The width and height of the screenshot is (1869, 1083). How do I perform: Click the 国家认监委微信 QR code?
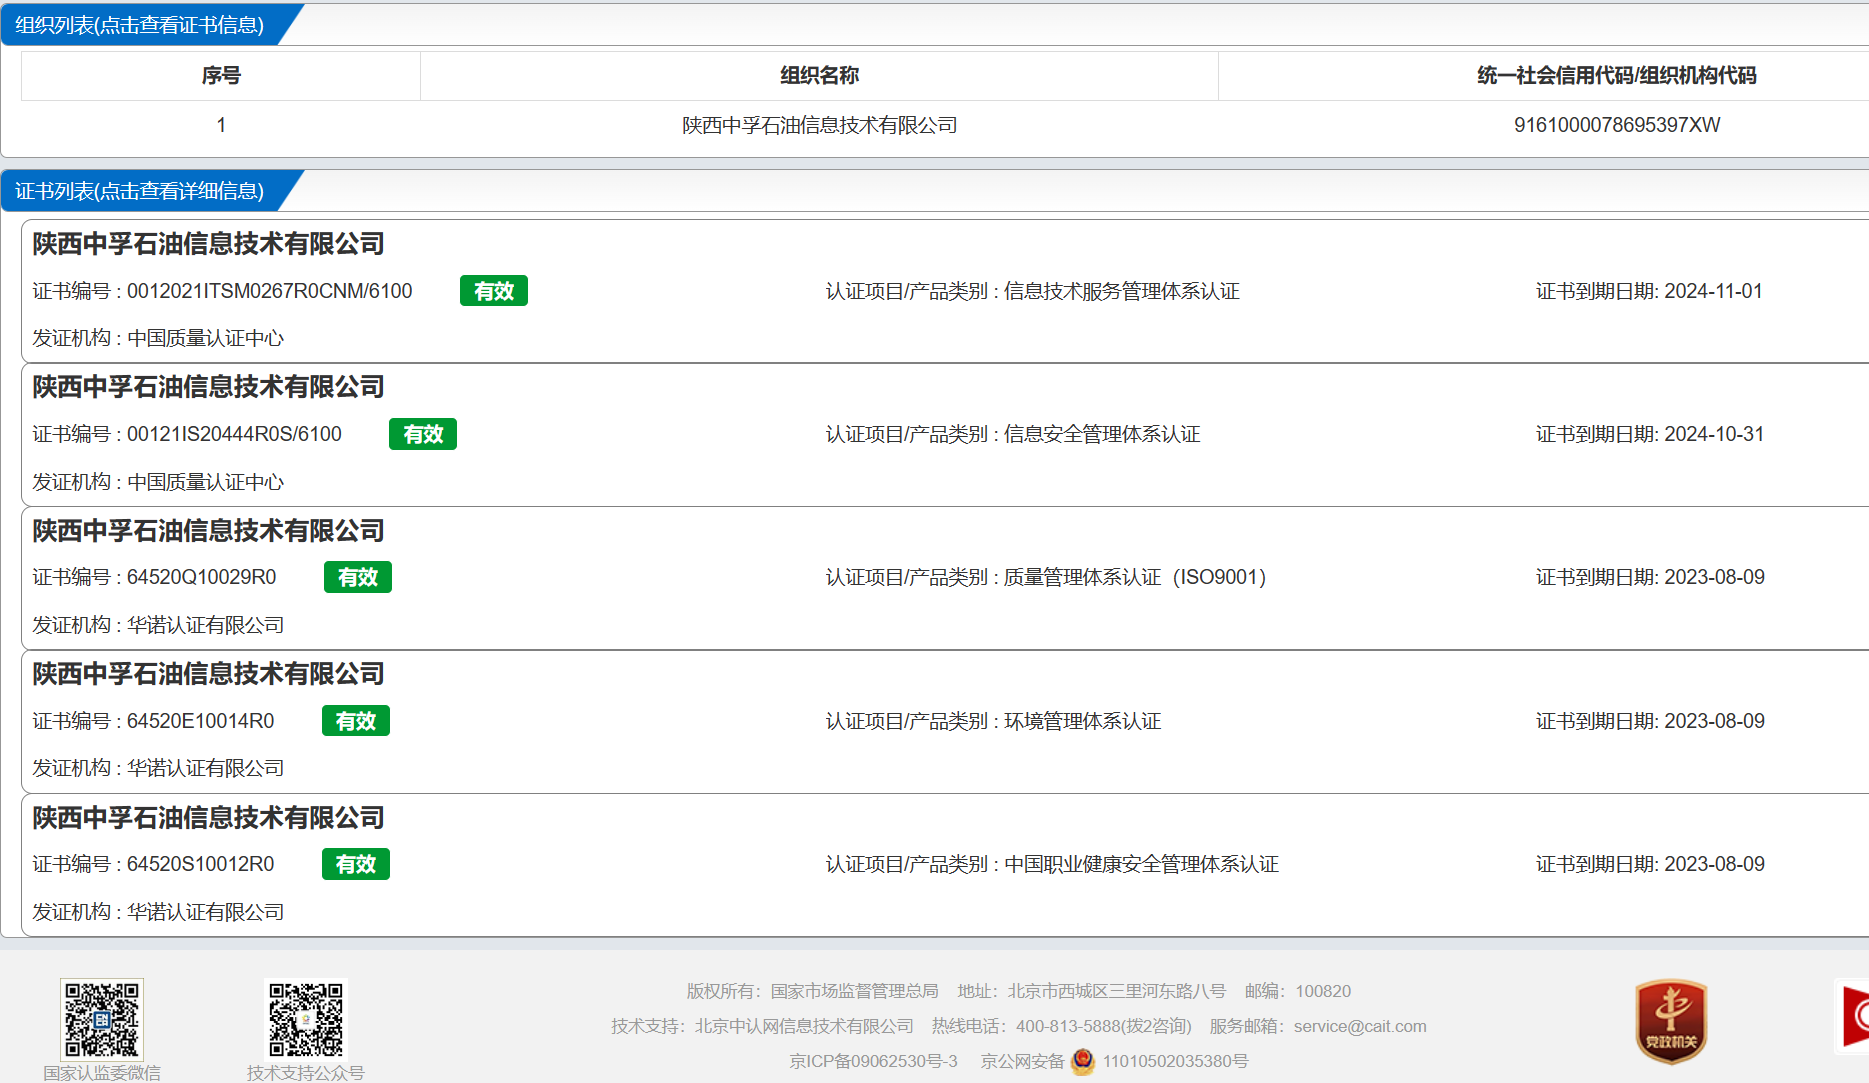tap(102, 1019)
